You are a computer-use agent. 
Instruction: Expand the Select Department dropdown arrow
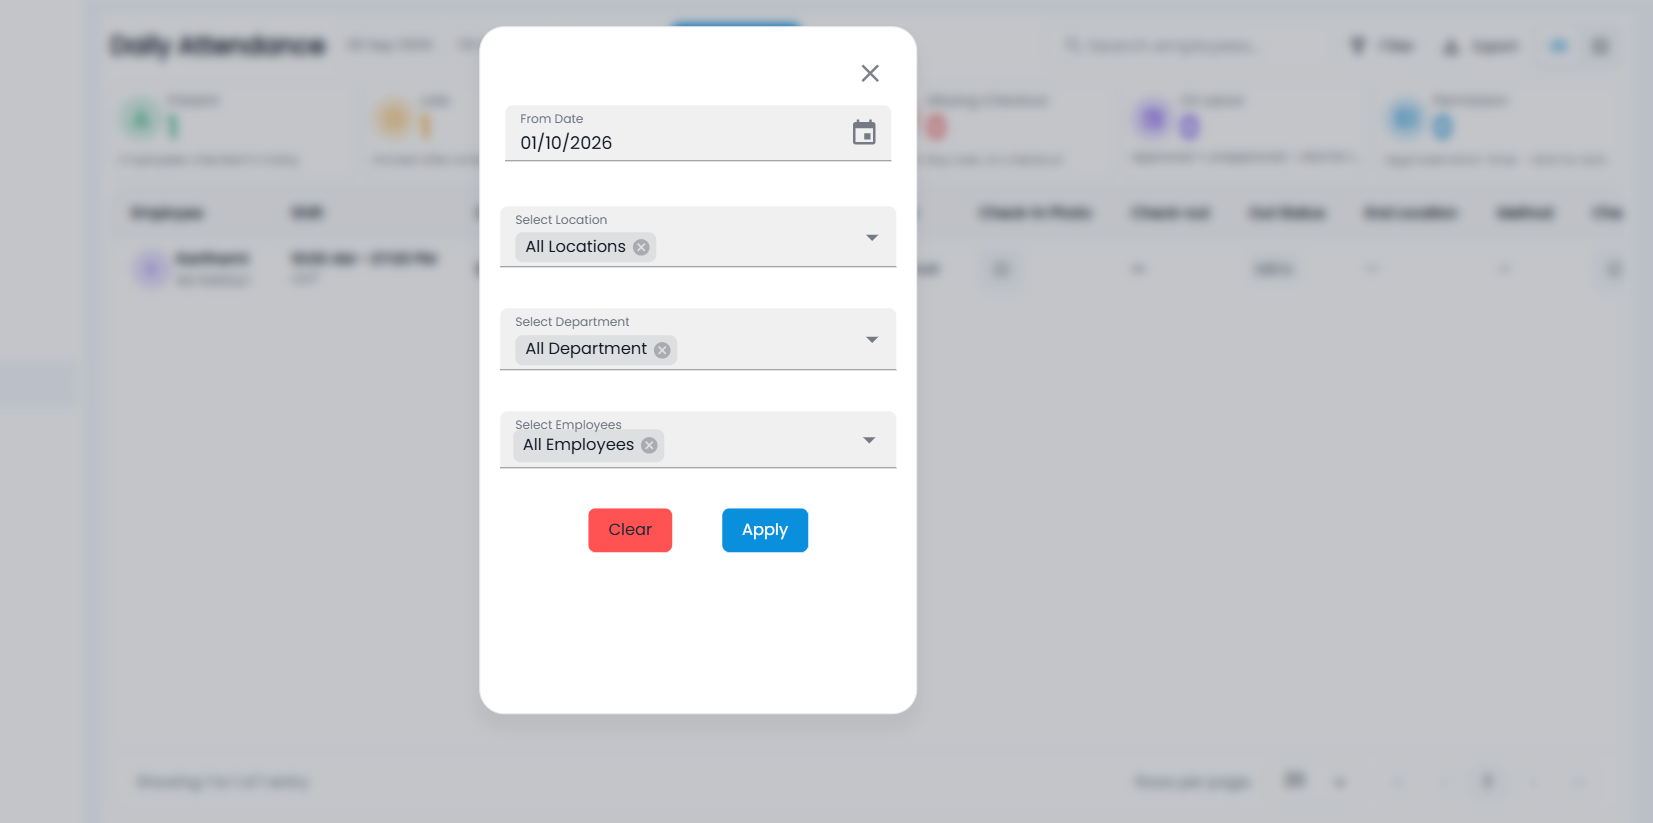click(872, 340)
